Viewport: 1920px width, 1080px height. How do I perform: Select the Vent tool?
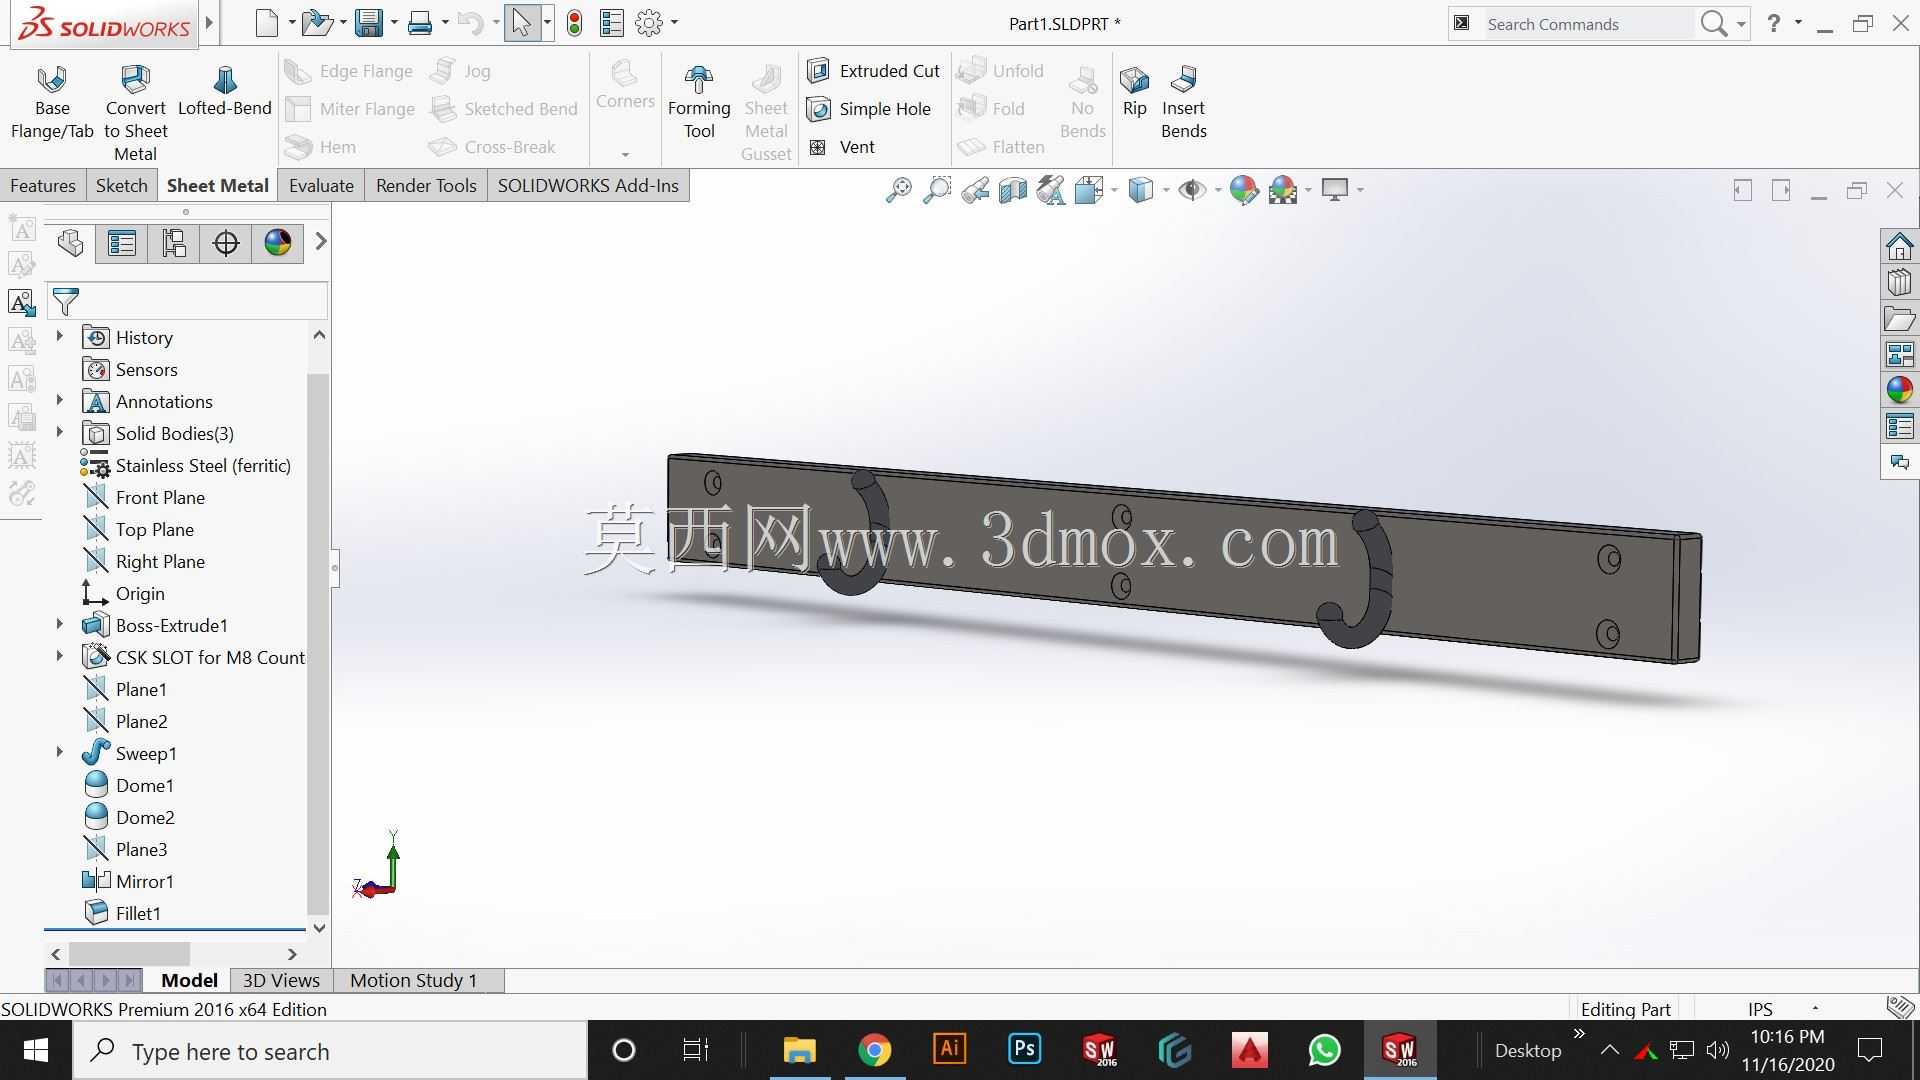pos(841,147)
